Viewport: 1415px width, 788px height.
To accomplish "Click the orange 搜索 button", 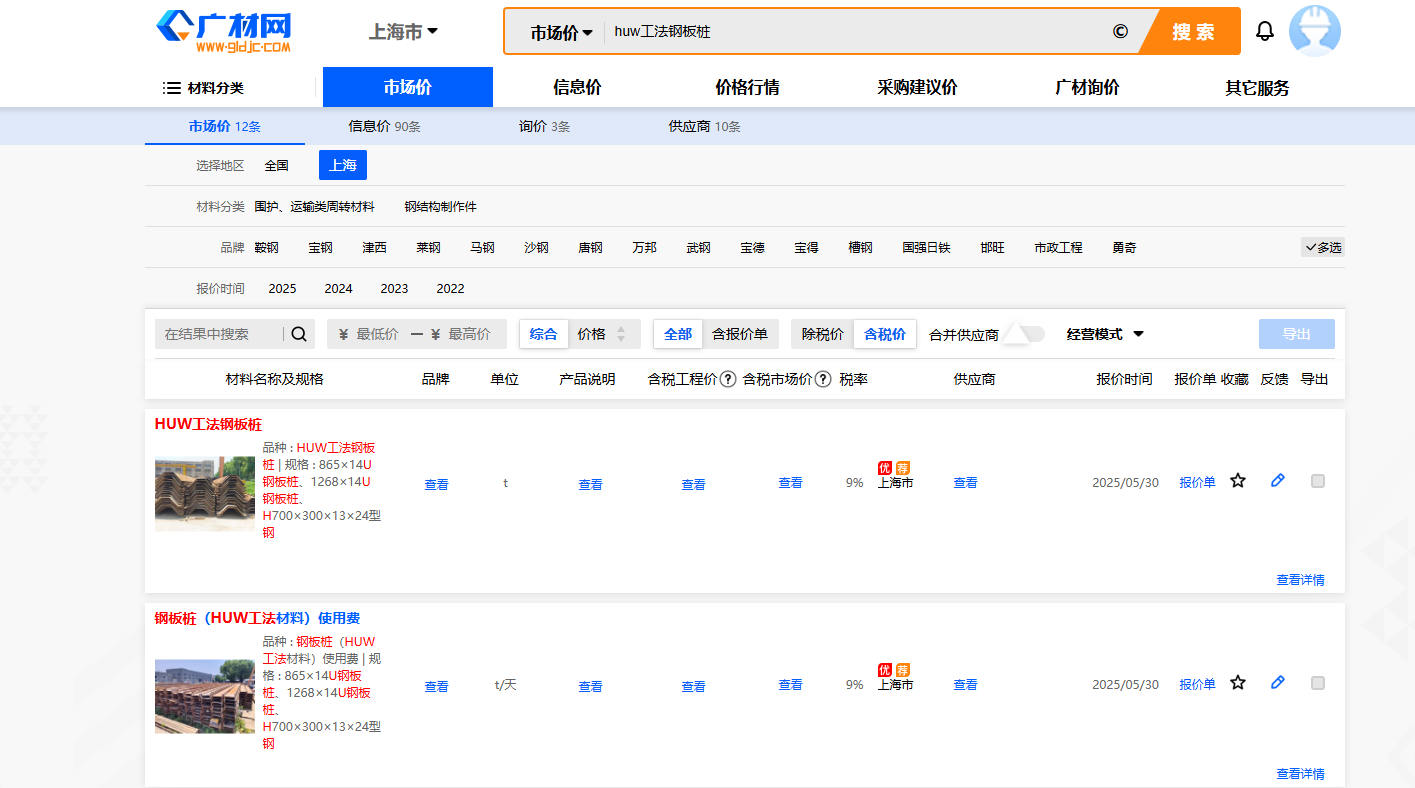I will [x=1193, y=31].
